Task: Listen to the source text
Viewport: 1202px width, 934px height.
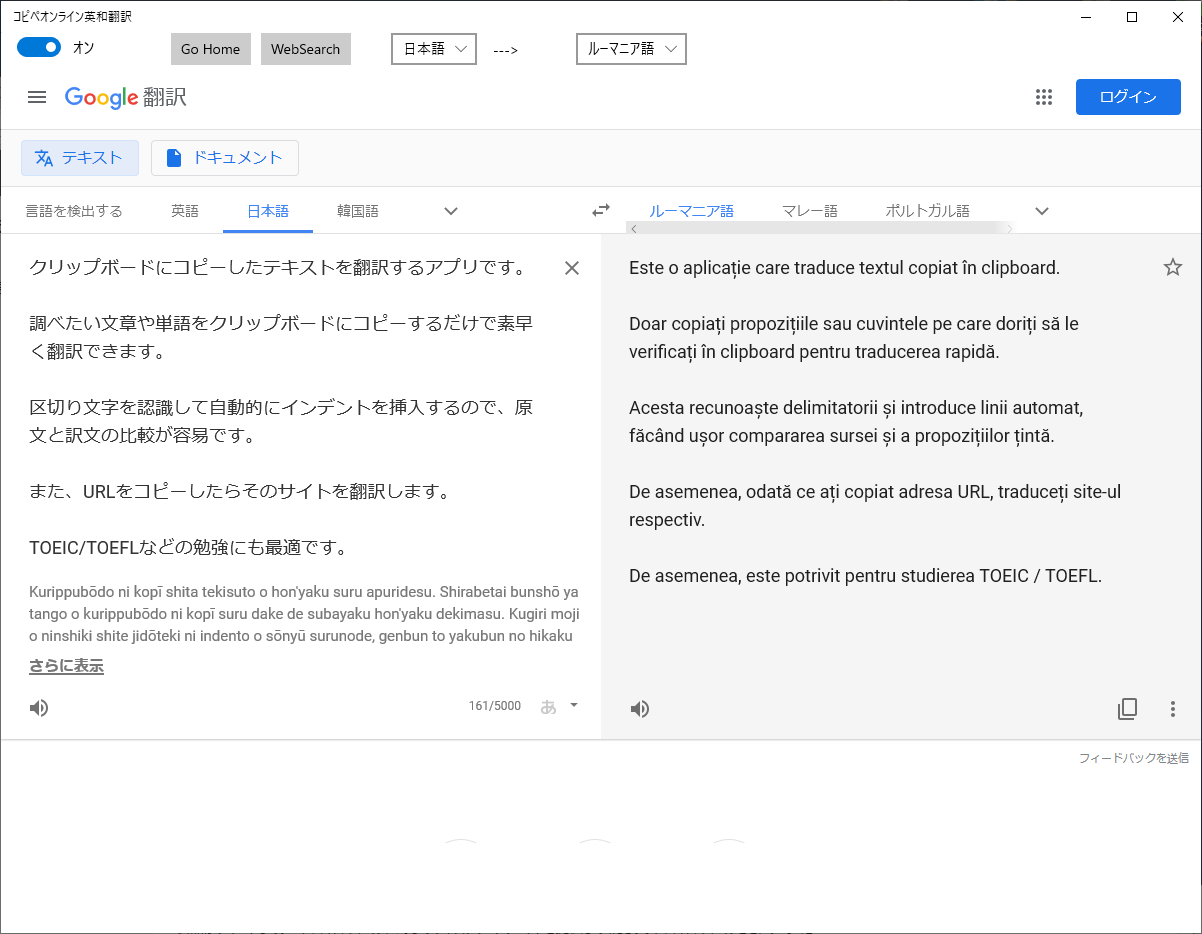Action: 39,708
